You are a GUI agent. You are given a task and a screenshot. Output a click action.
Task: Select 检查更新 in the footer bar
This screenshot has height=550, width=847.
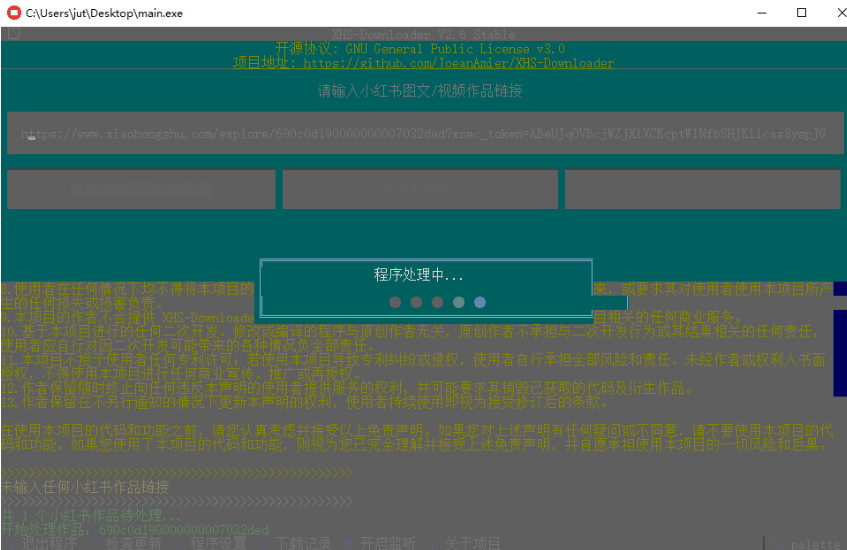click(x=126, y=543)
